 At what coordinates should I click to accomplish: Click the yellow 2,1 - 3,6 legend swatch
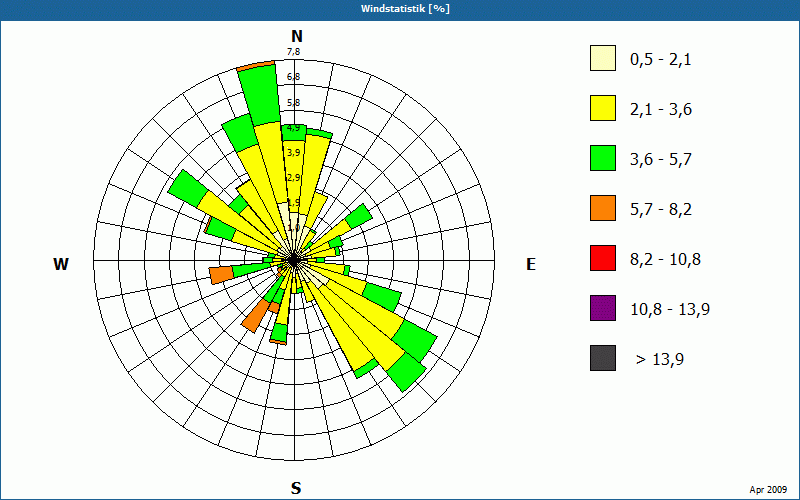tap(603, 108)
